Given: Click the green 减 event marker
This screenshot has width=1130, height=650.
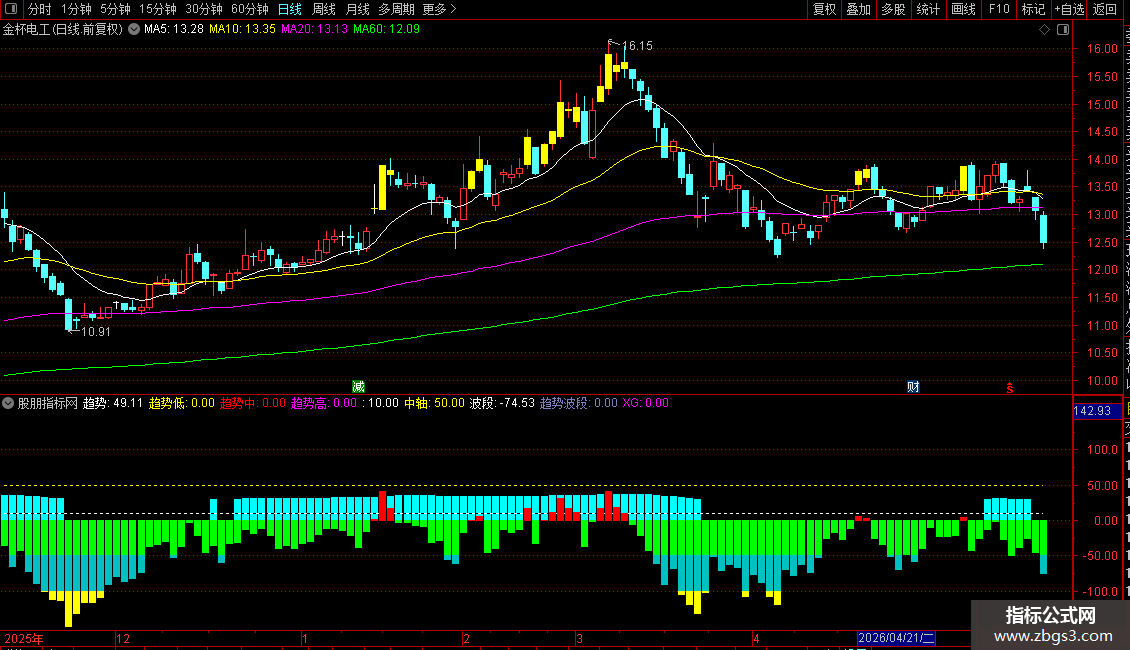Looking at the screenshot, I should [x=358, y=387].
